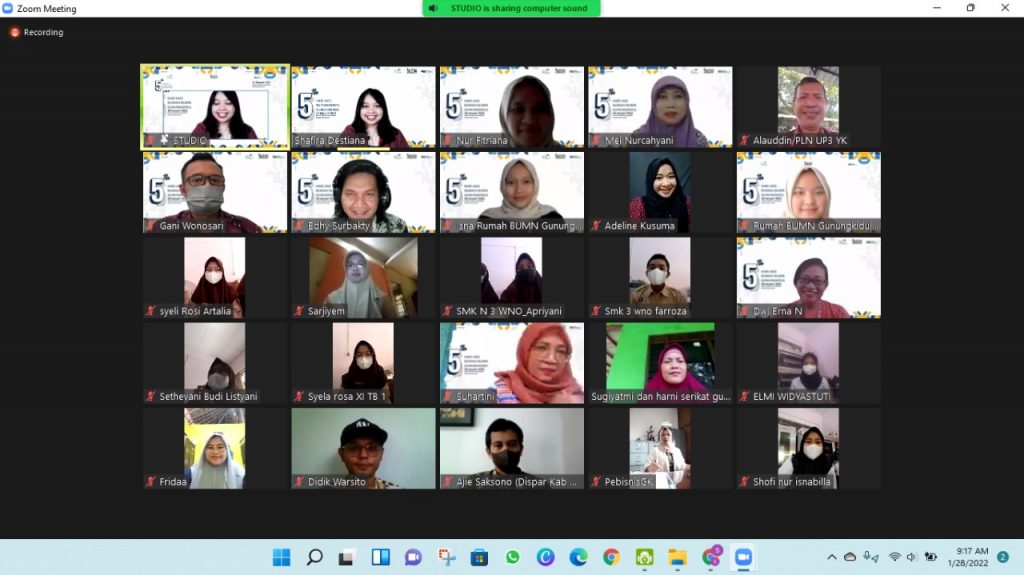Click the speaker icon in the sharing banner

433,8
